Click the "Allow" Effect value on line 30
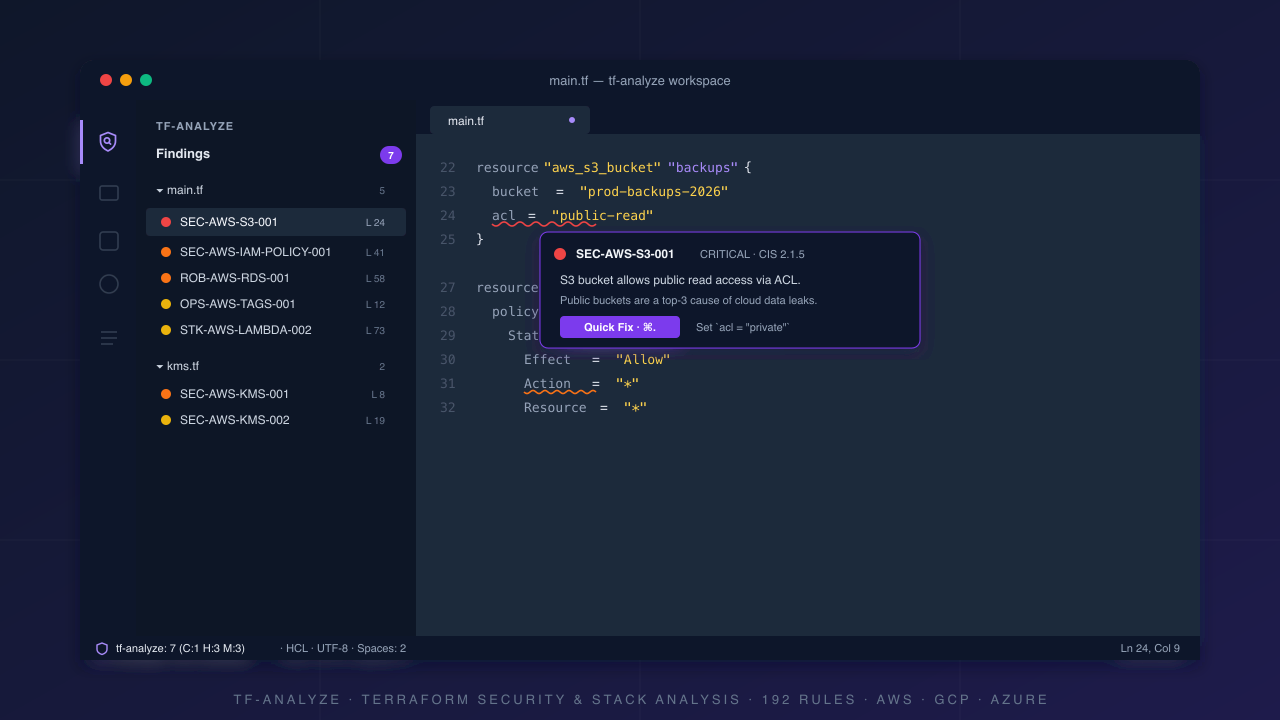This screenshot has width=1280, height=720. point(643,360)
